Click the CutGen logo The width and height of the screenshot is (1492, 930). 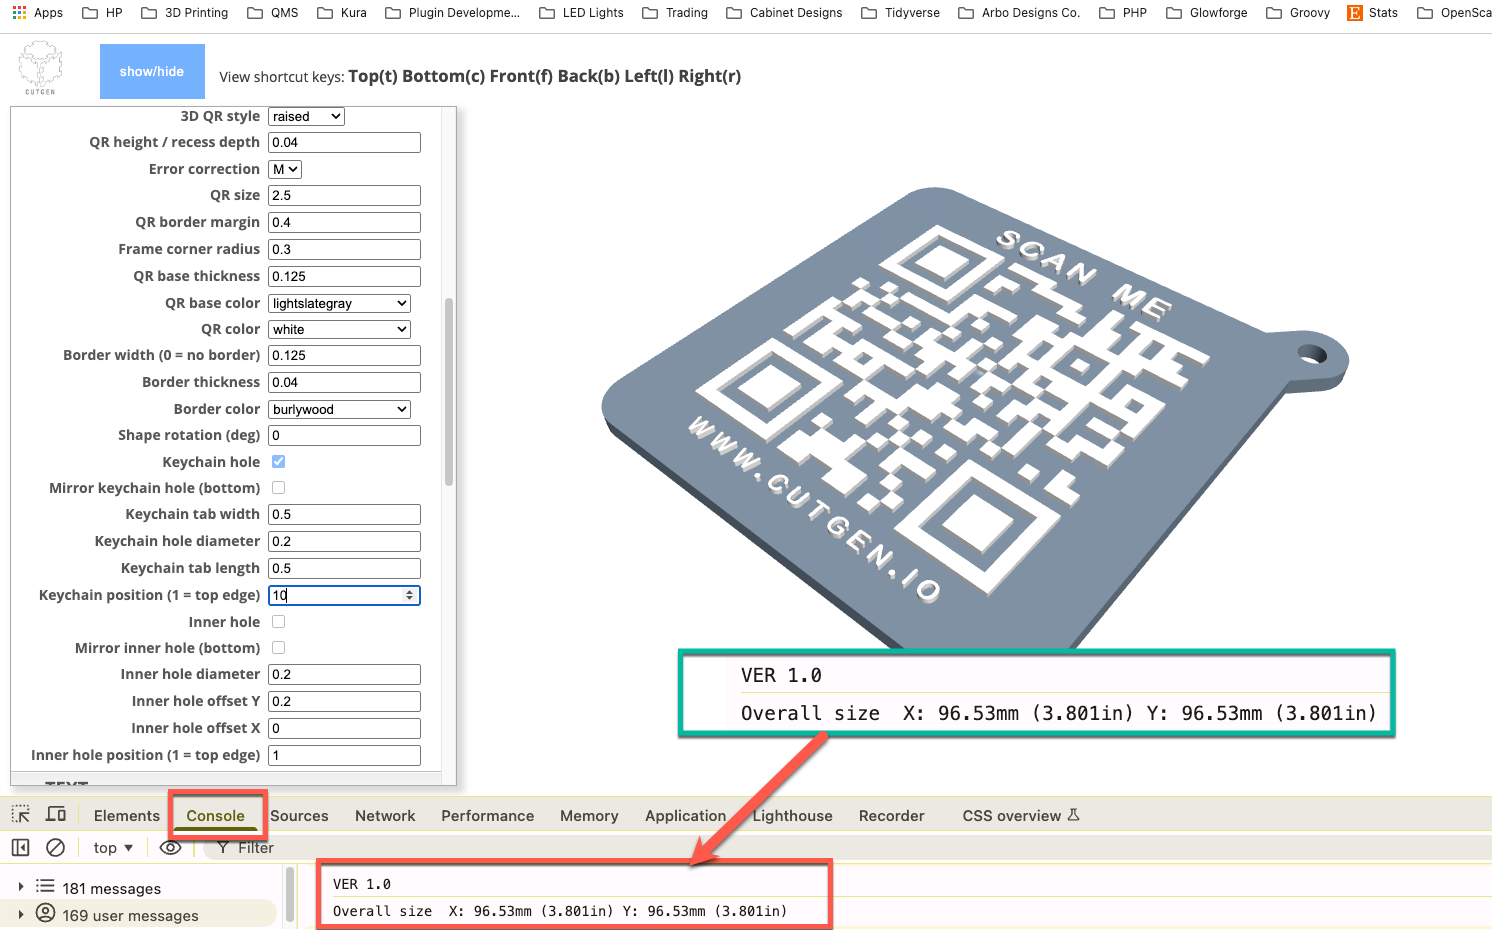41,68
